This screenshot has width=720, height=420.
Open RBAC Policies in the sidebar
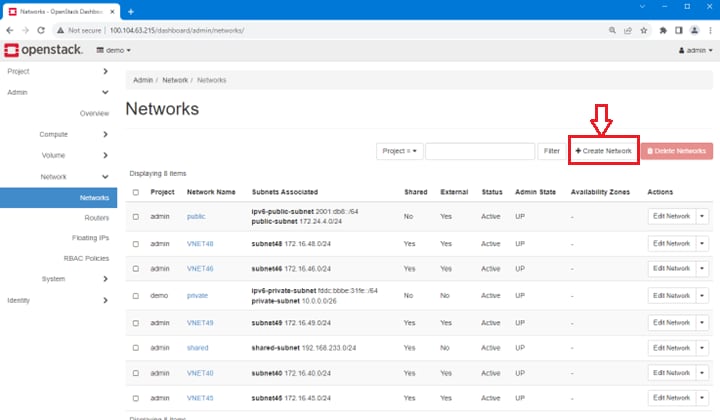(x=86, y=258)
